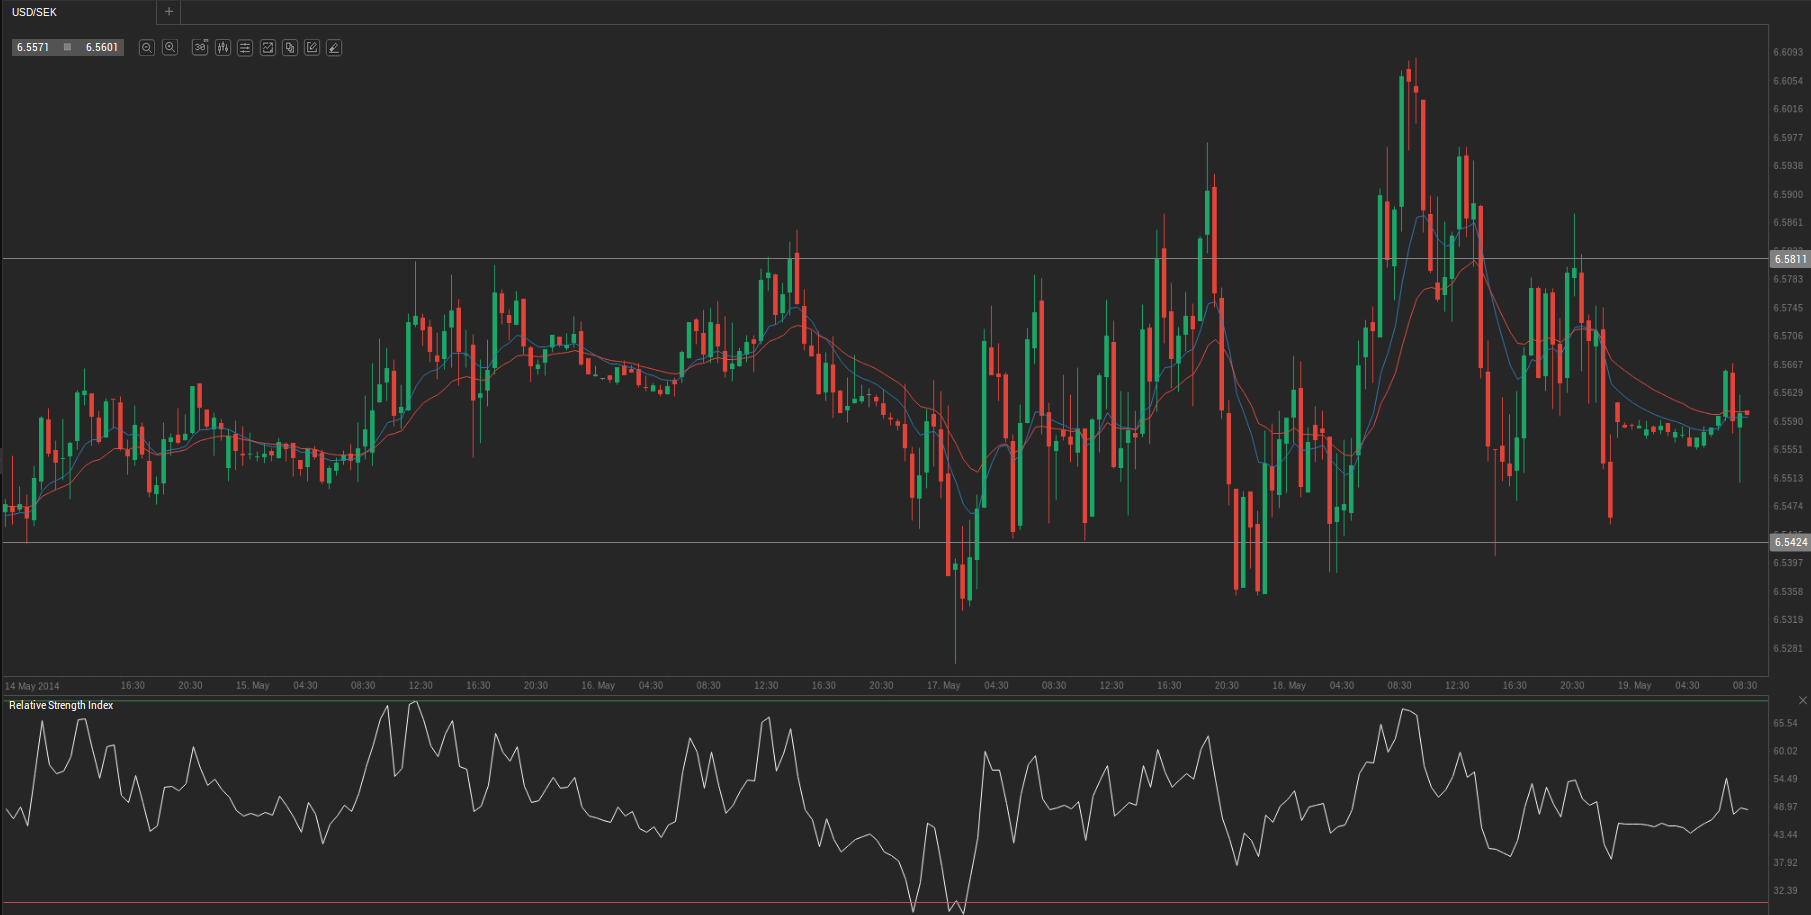Click the 17. May date marker on time axis
The height and width of the screenshot is (915, 1811).
943,686
